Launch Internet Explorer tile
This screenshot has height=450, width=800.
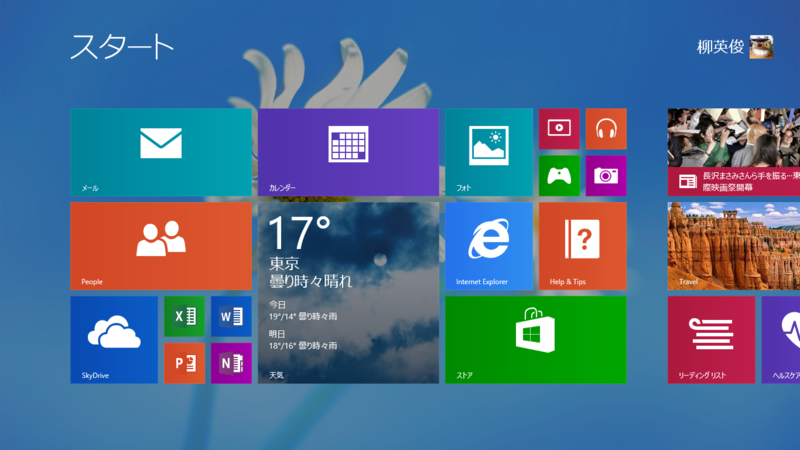[489, 246]
